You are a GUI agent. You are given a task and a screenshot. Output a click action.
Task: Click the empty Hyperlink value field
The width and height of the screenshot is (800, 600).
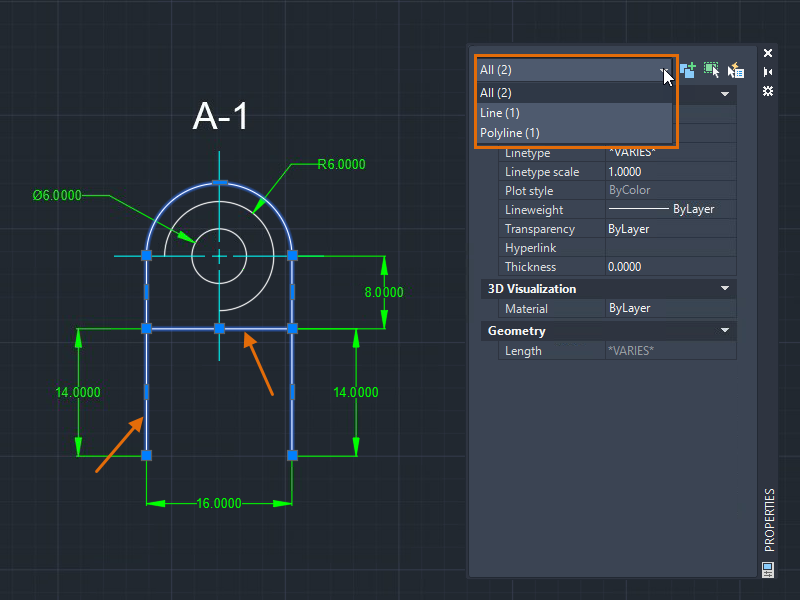(670, 247)
